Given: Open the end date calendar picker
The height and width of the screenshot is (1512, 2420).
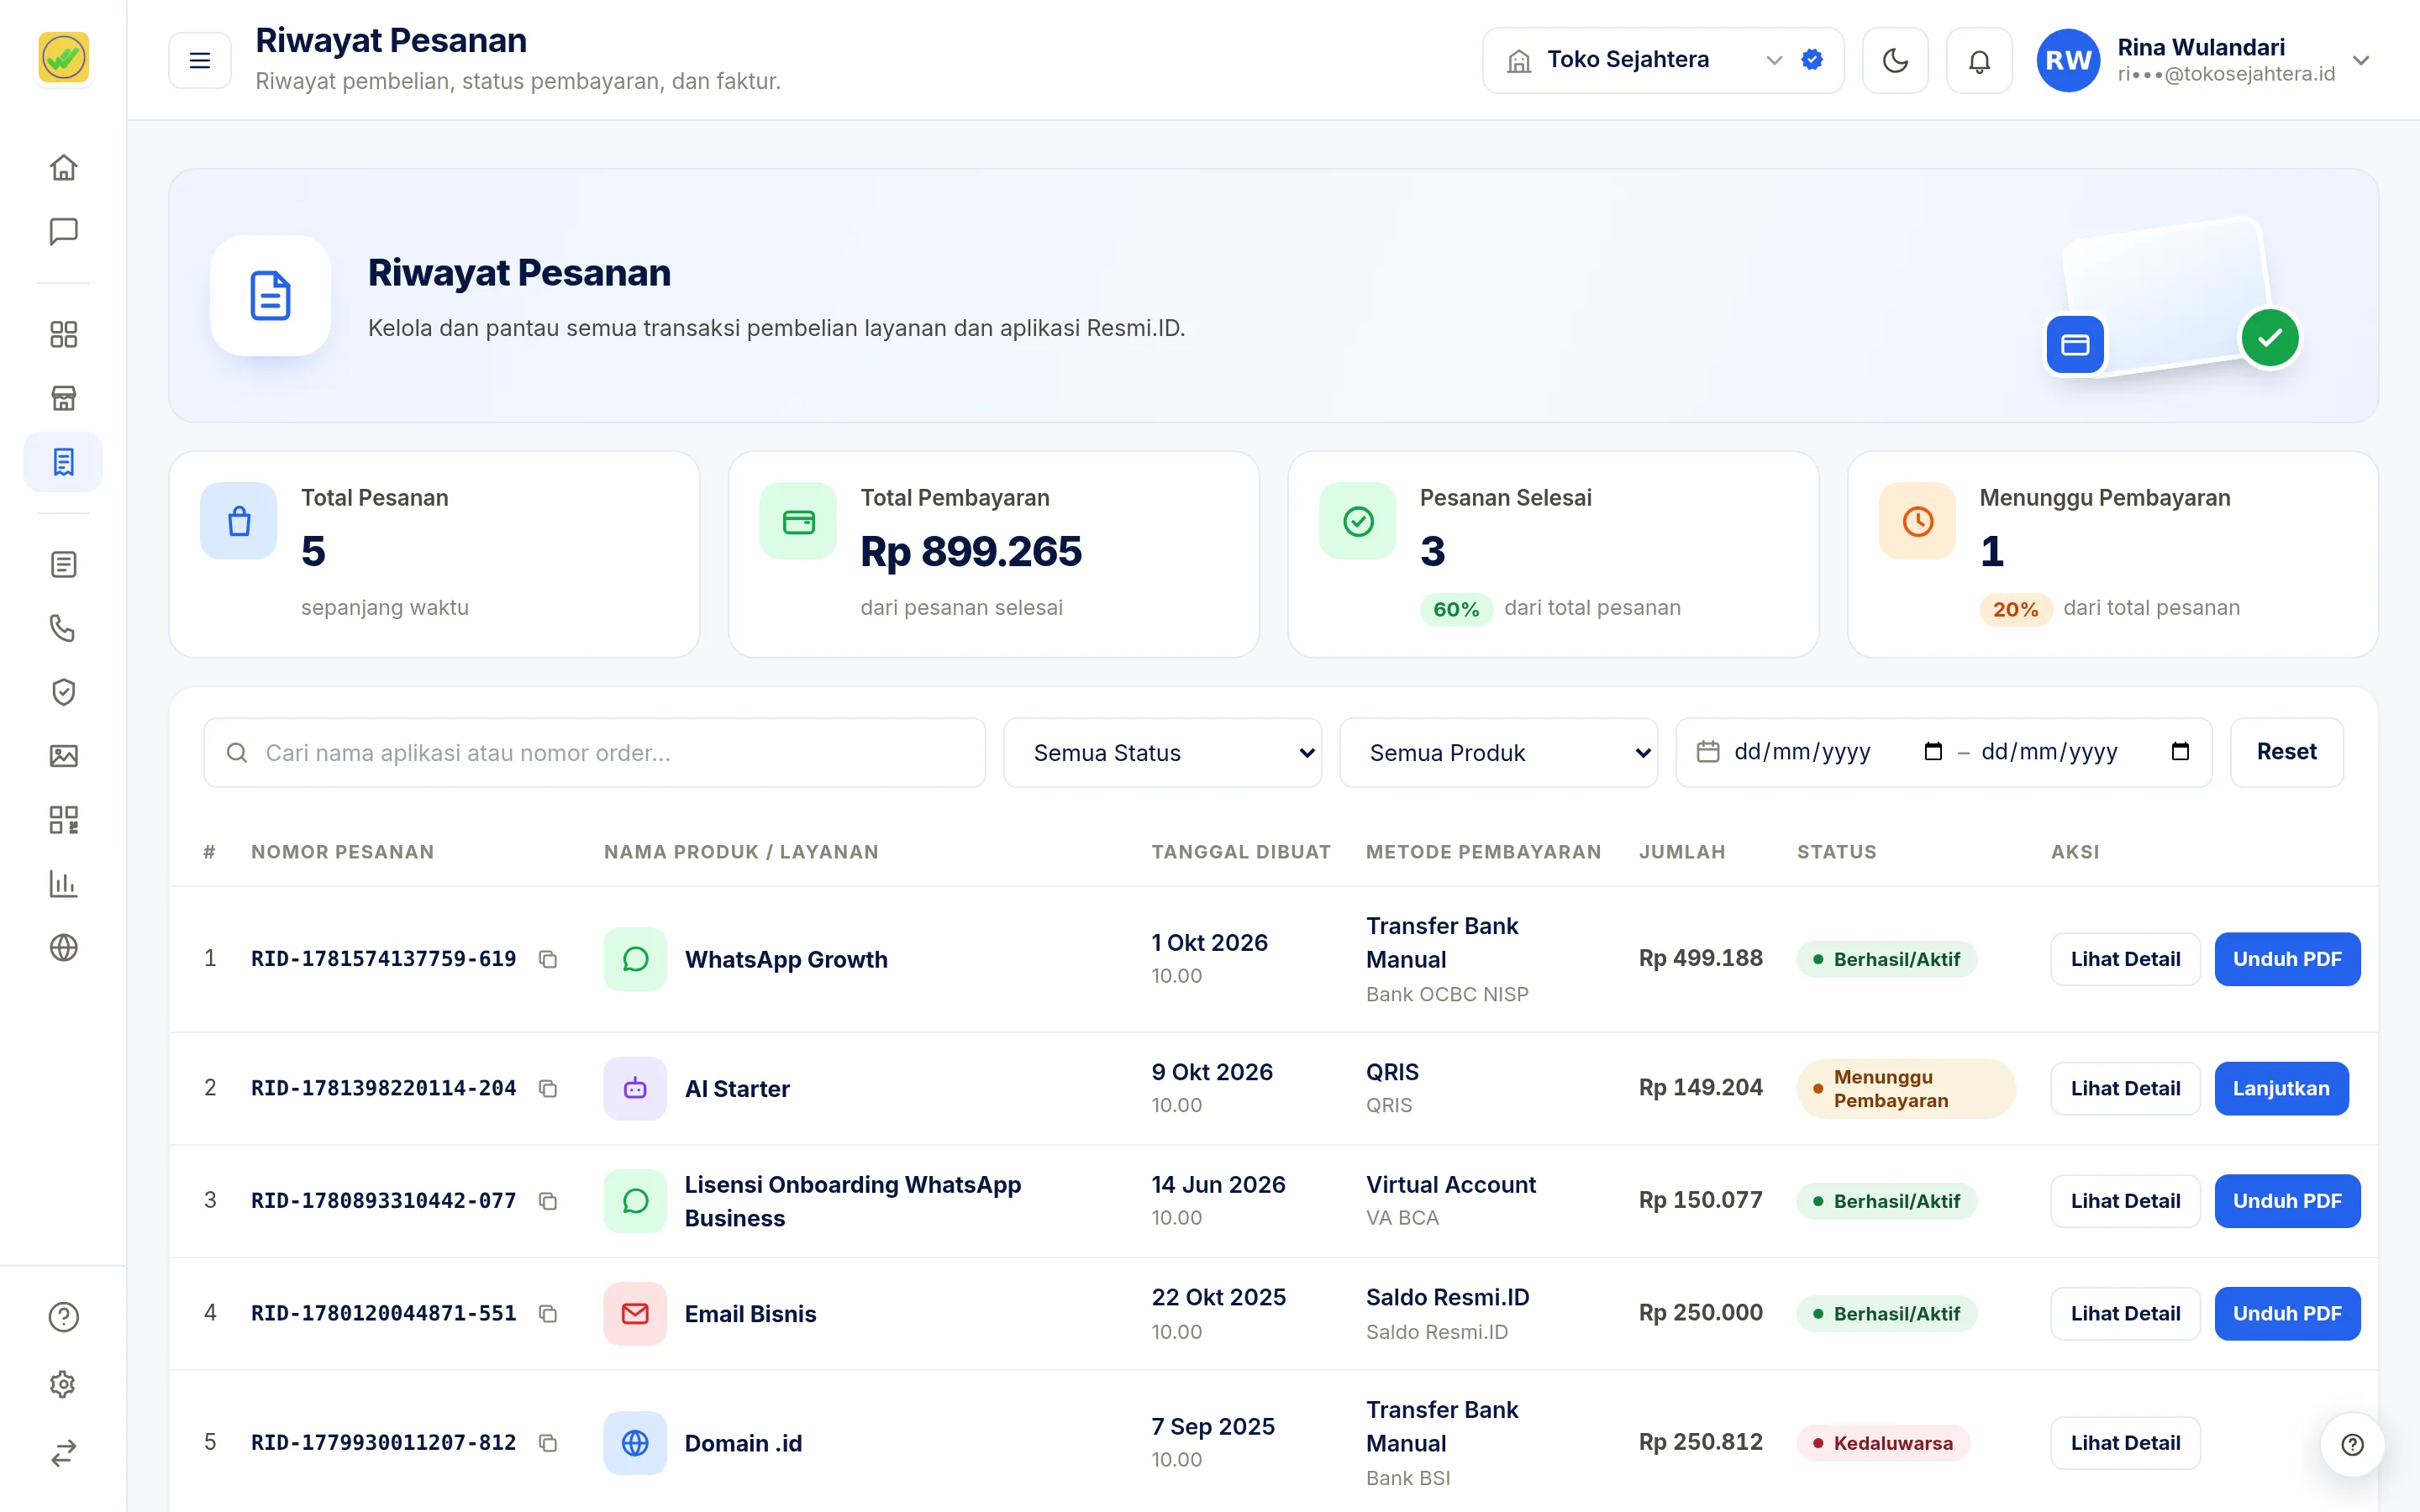Looking at the screenshot, I should pyautogui.click(x=2180, y=752).
